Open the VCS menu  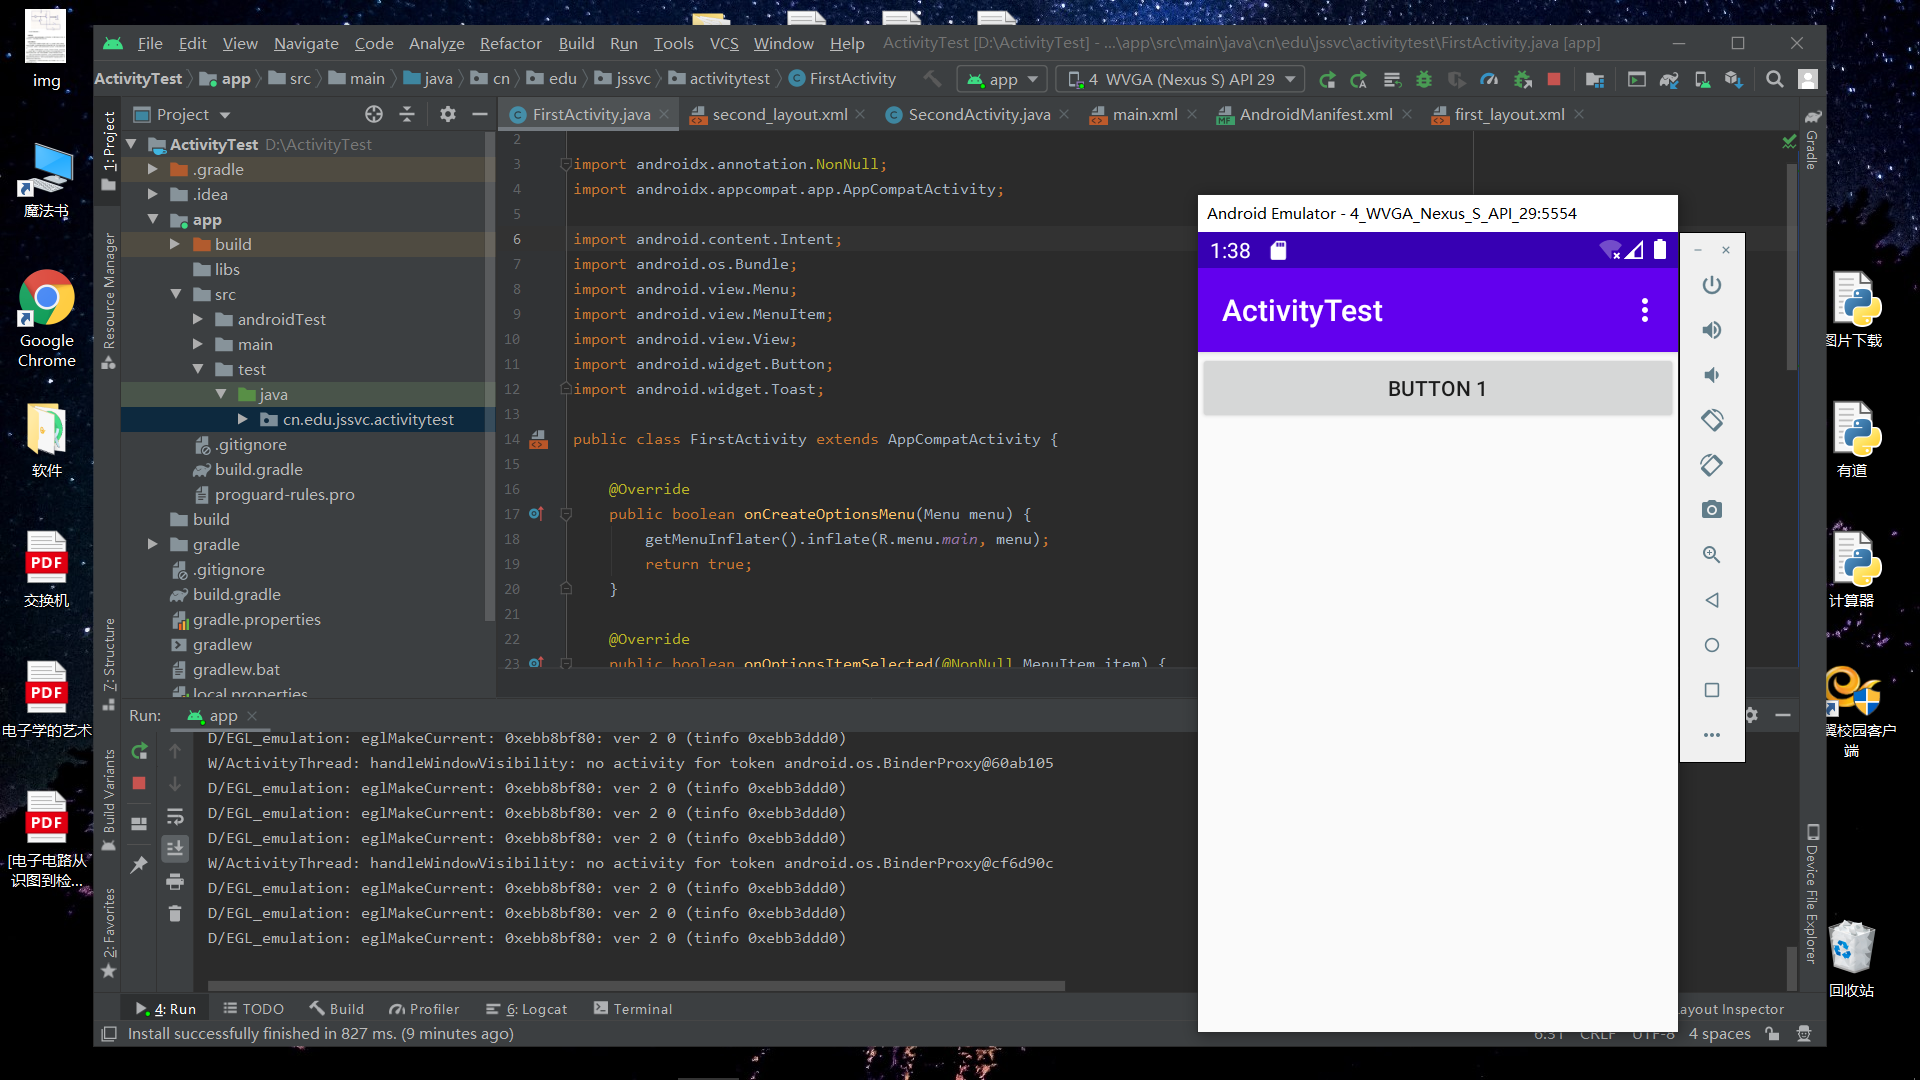724,43
